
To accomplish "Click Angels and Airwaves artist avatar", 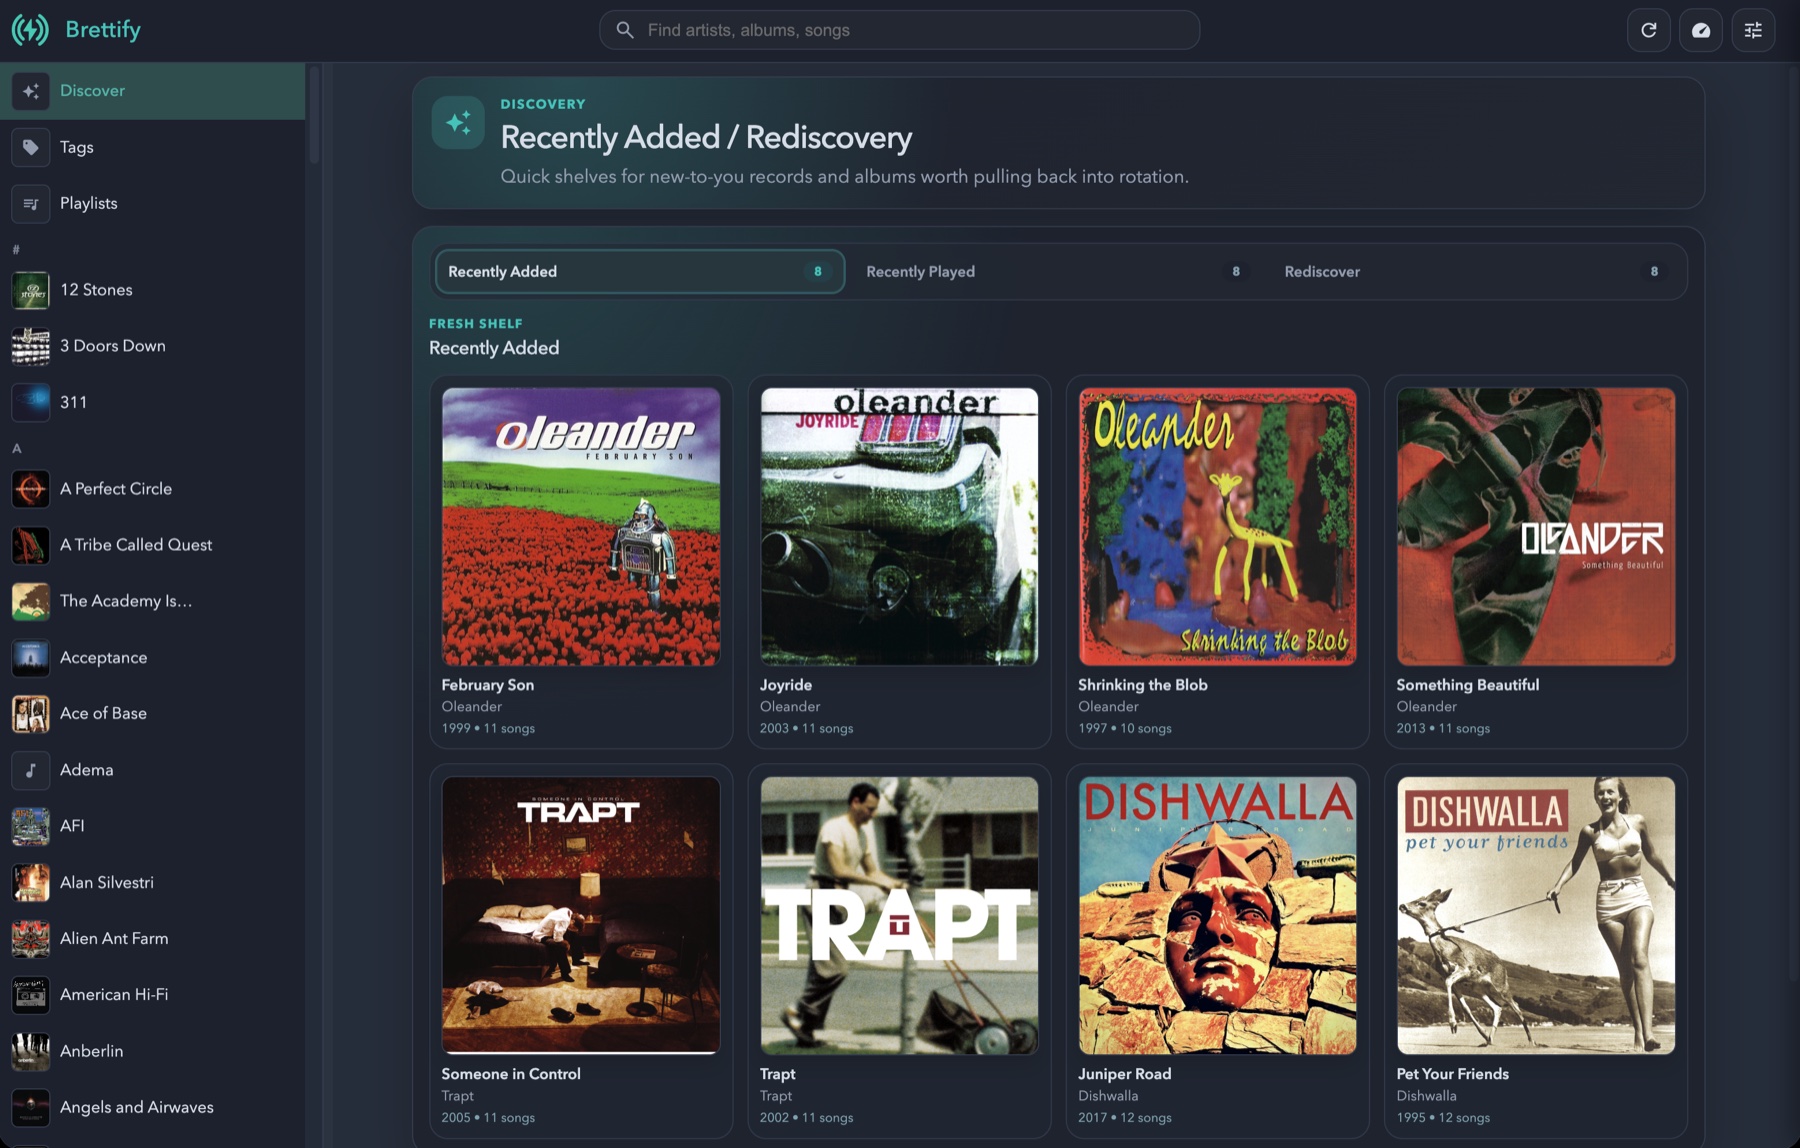I will coord(31,1107).
